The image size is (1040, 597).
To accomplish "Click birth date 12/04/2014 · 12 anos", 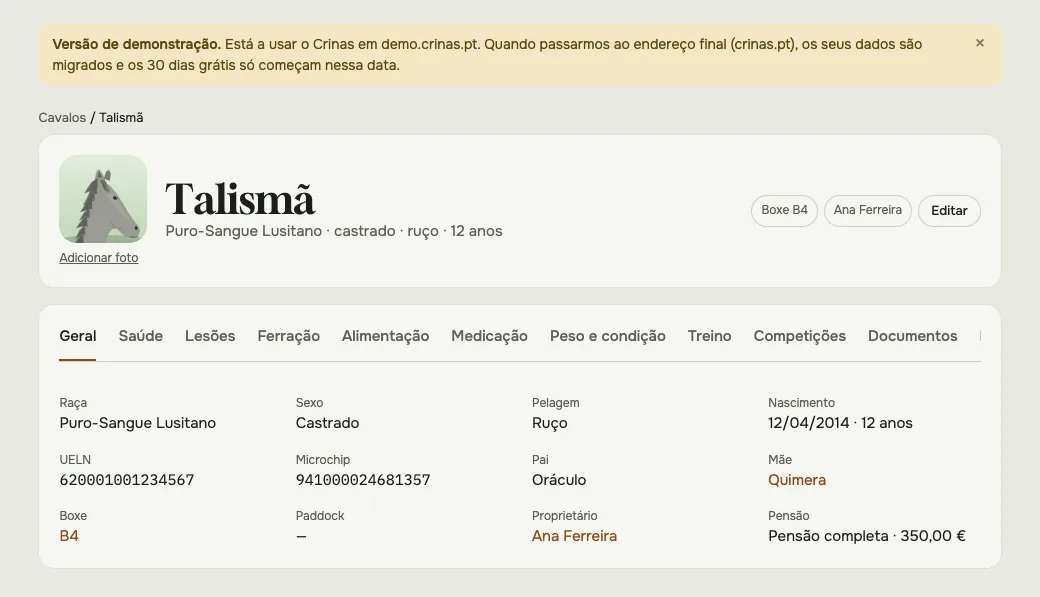I will tap(840, 423).
